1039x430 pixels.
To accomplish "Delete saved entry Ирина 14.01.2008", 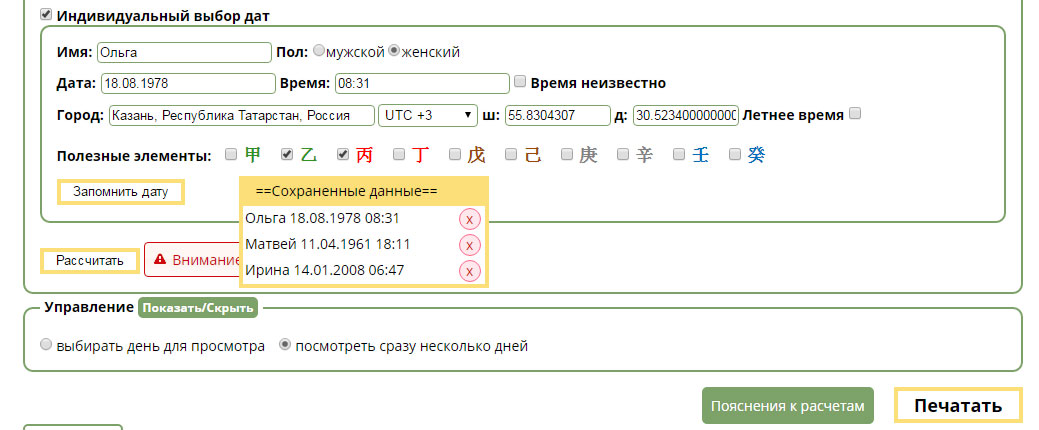I will (x=469, y=271).
